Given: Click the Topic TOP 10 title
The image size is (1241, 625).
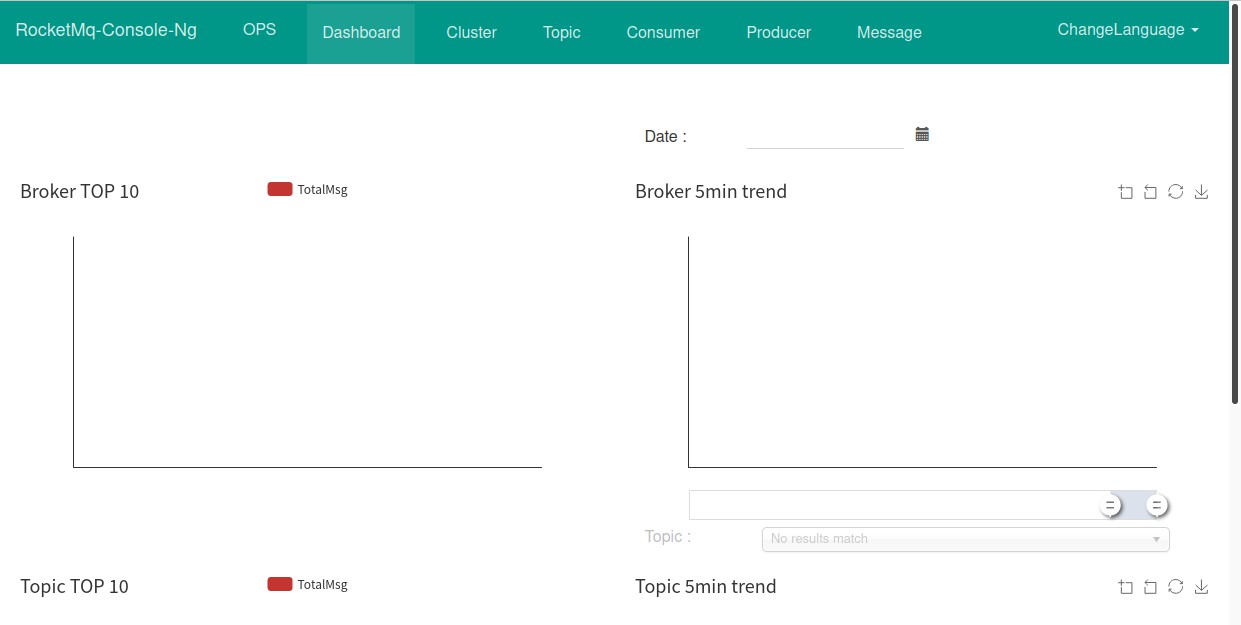Looking at the screenshot, I should click(75, 586).
